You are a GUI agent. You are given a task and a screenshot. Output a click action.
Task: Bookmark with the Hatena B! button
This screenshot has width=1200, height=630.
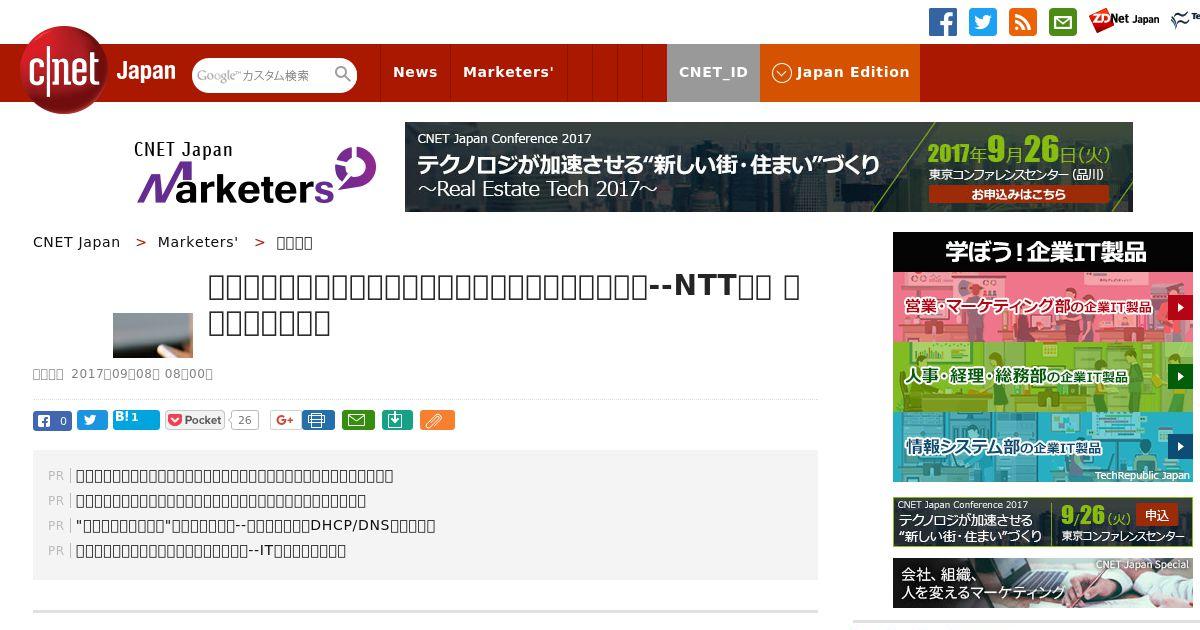click(136, 420)
